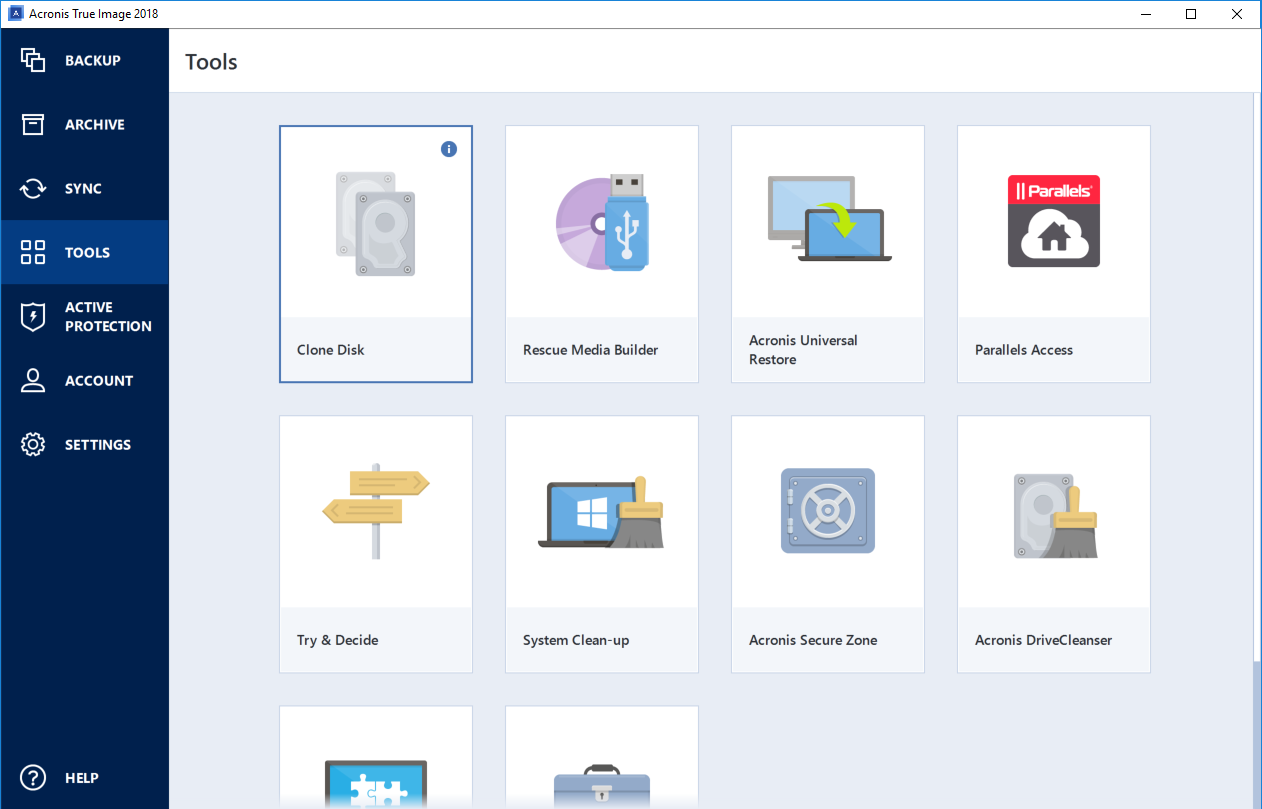Click the Acronis Secure Zone safe icon

click(828, 511)
